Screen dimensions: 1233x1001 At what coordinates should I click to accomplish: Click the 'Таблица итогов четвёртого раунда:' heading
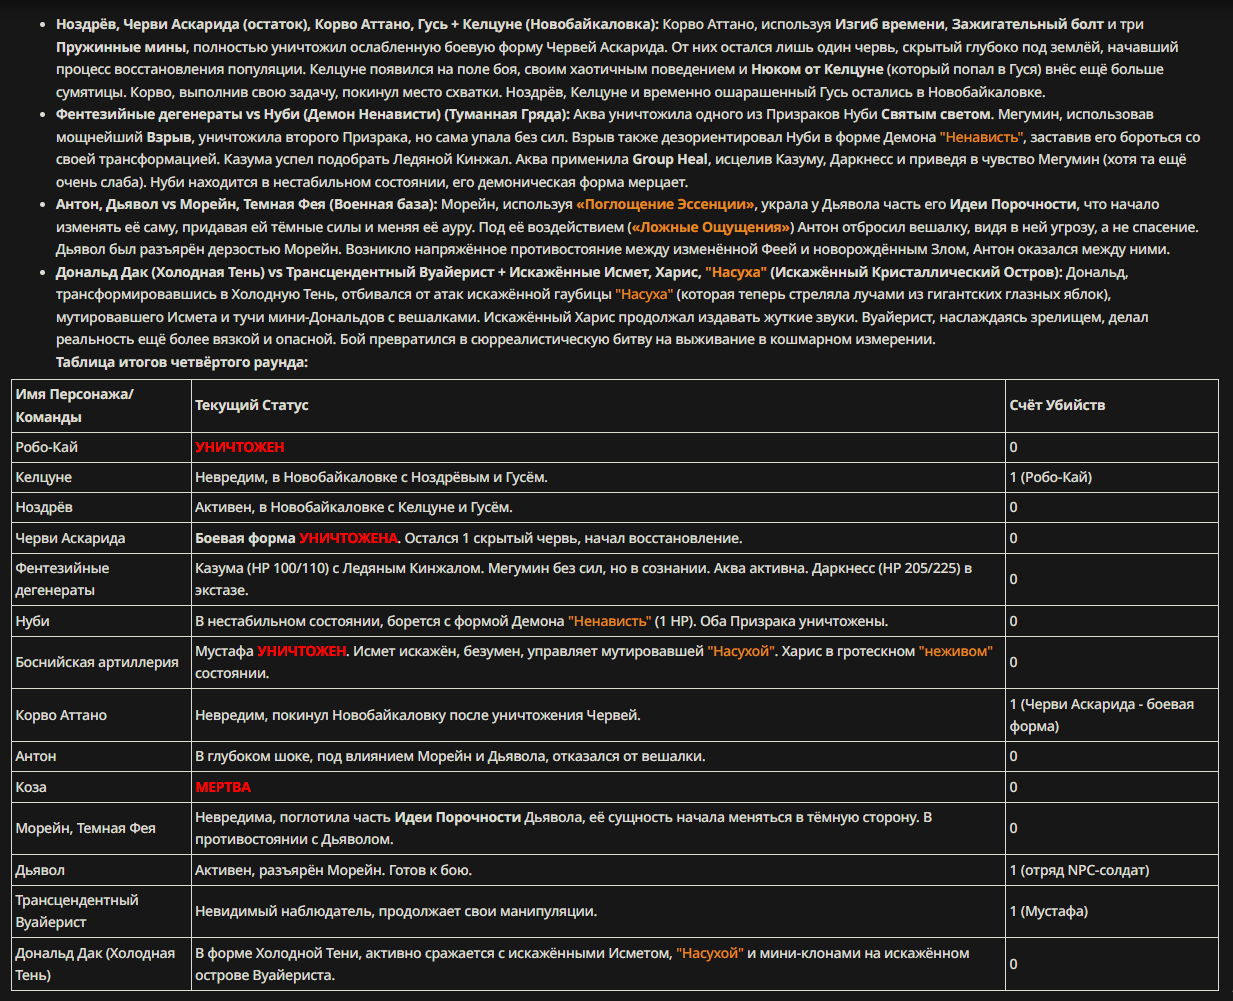click(x=182, y=362)
